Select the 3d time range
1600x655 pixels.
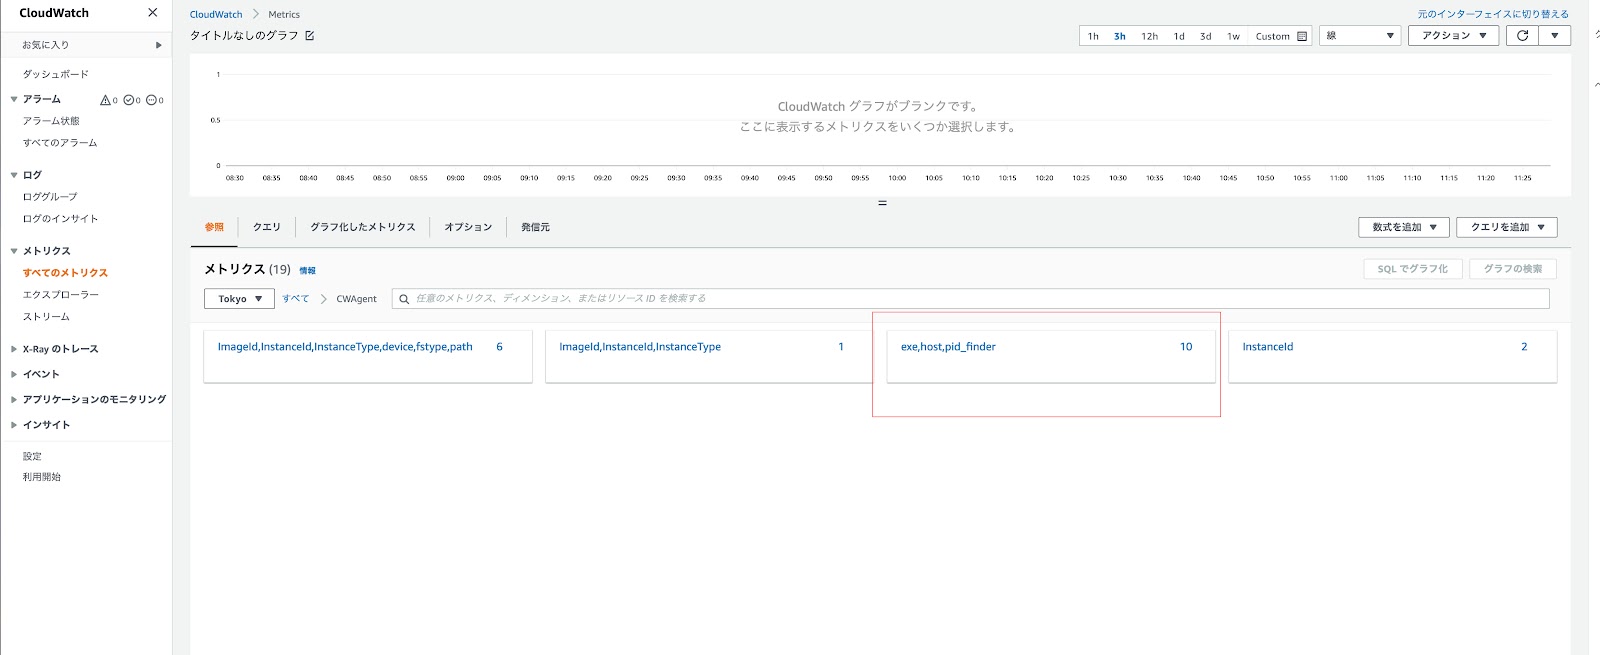[x=1206, y=36]
